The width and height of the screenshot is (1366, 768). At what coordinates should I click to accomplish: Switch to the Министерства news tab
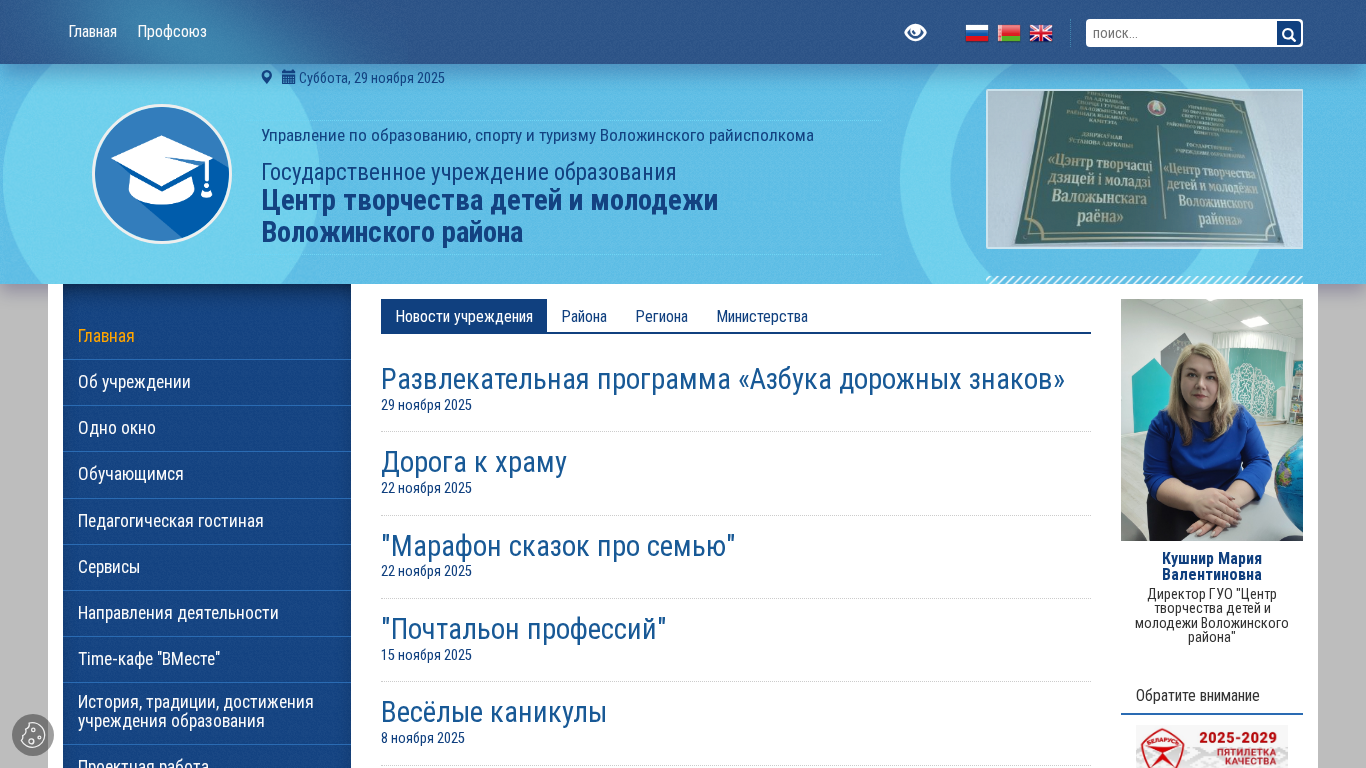[x=762, y=316]
